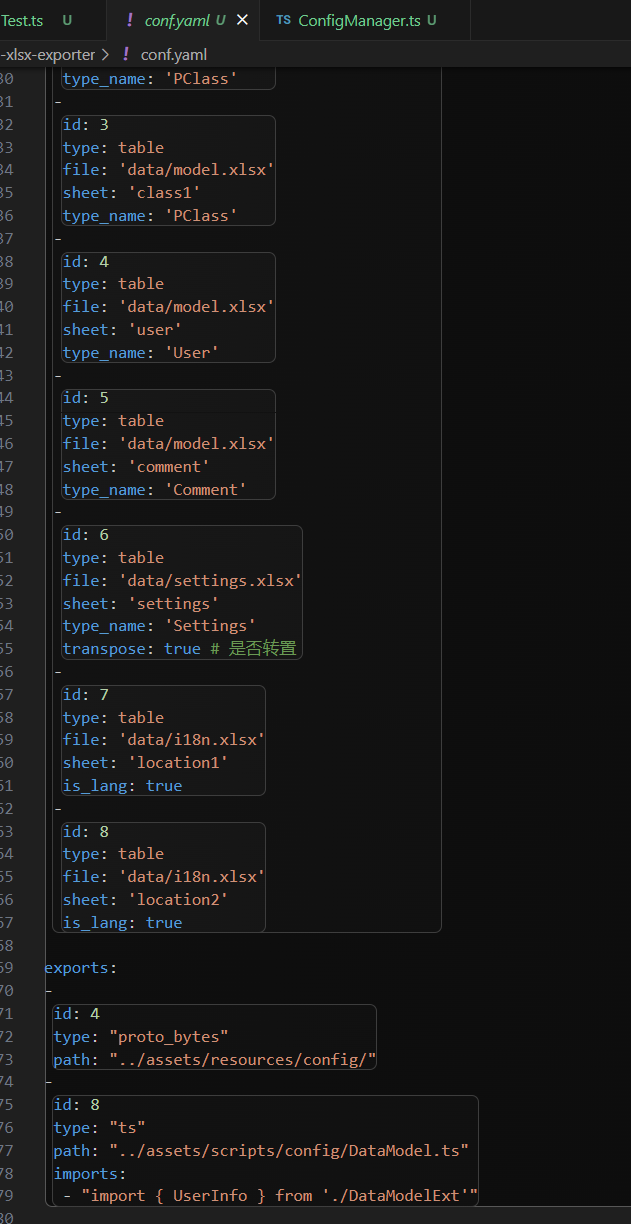The image size is (631, 1224).
Task: Open the conf.yaml breadcrumb item
Action: (173, 55)
